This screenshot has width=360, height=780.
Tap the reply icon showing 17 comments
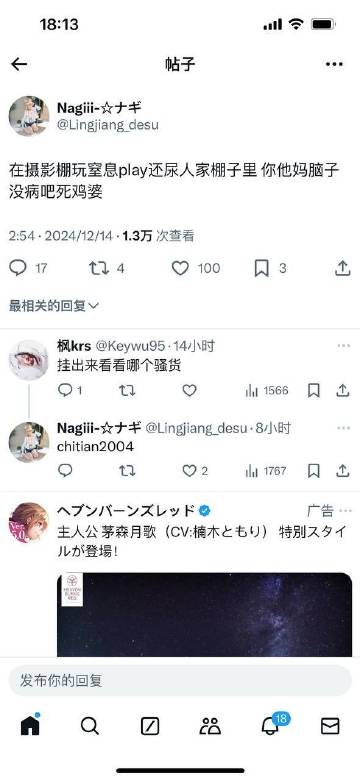coord(18,268)
